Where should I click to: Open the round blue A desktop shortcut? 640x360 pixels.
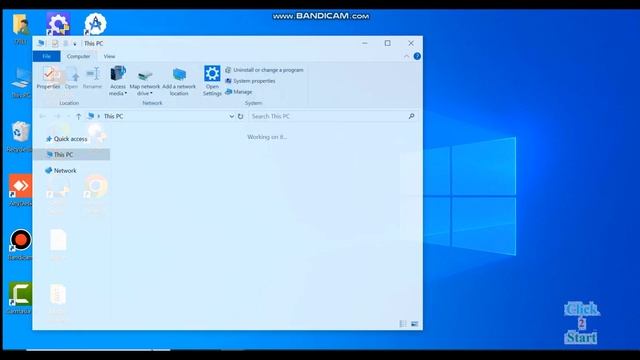96,24
